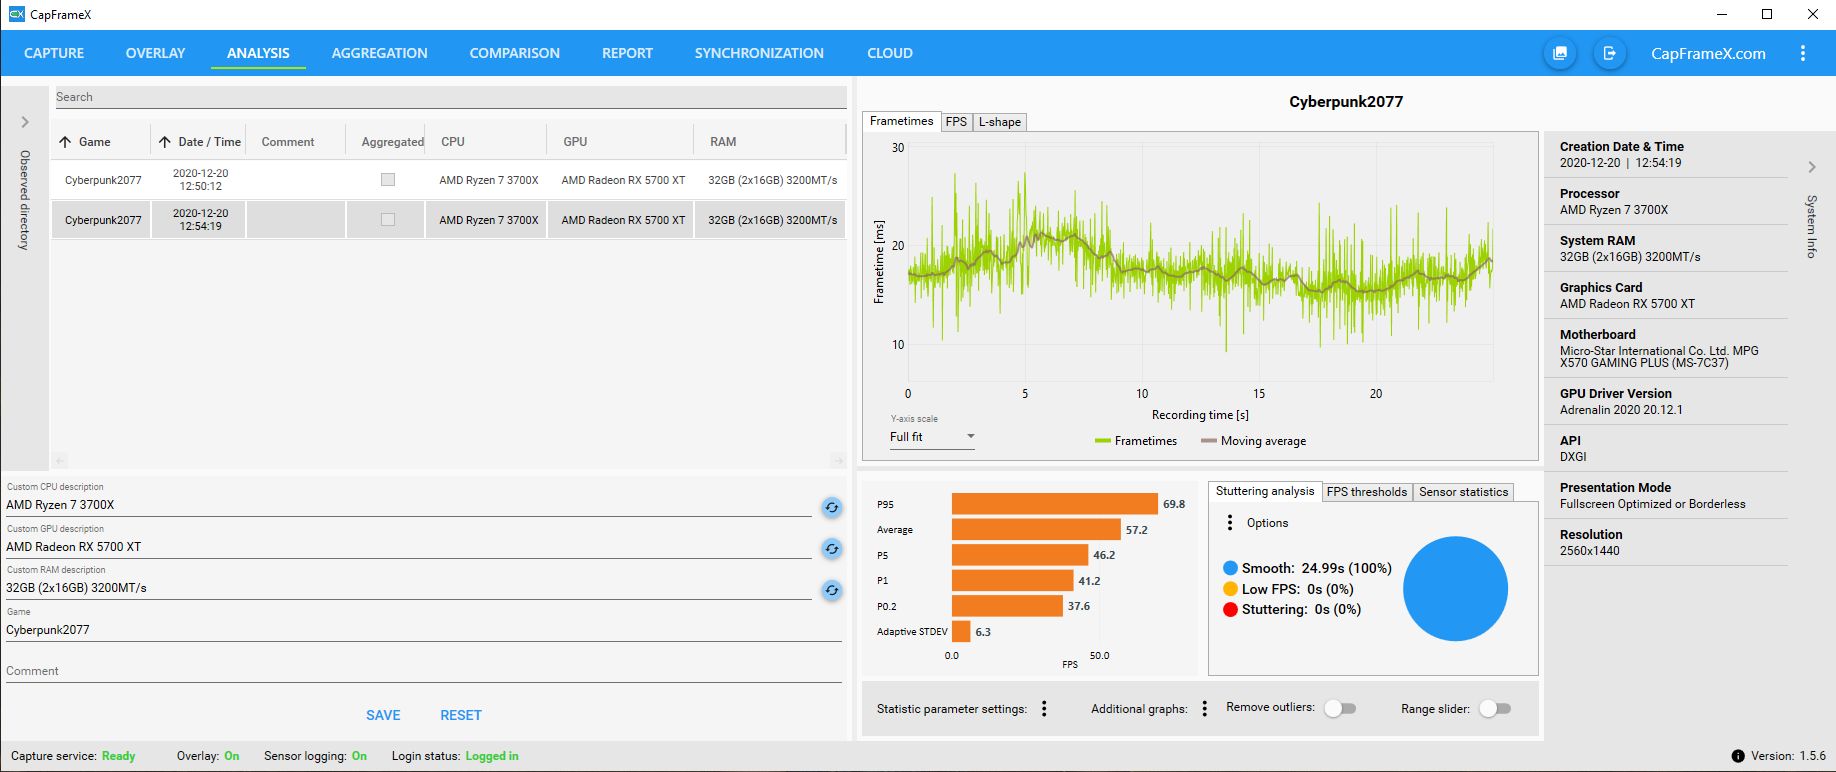Open Statistic parameter settings three-dot menu
The width and height of the screenshot is (1836, 772).
[x=1044, y=708]
